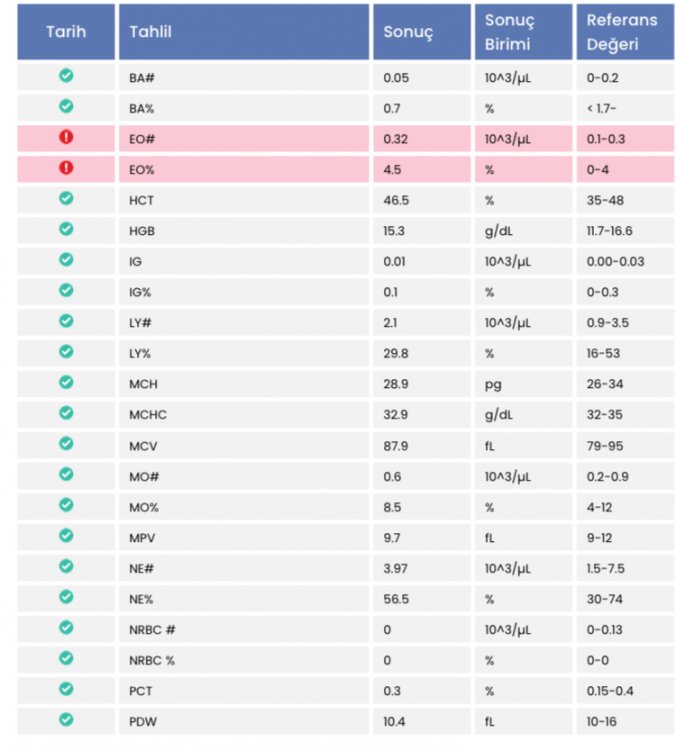Click the pink EO% result 4.5
Viewport: 676px width, 750px height.
pyautogui.click(x=392, y=170)
